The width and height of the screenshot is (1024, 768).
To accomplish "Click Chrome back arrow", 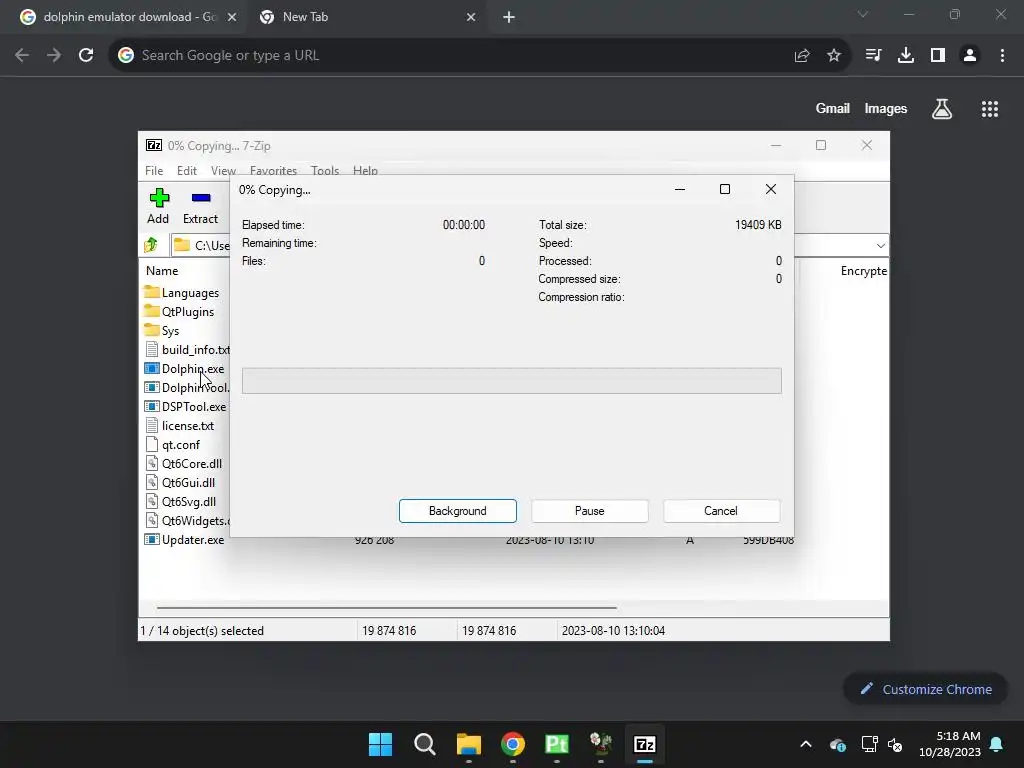I will point(22,56).
